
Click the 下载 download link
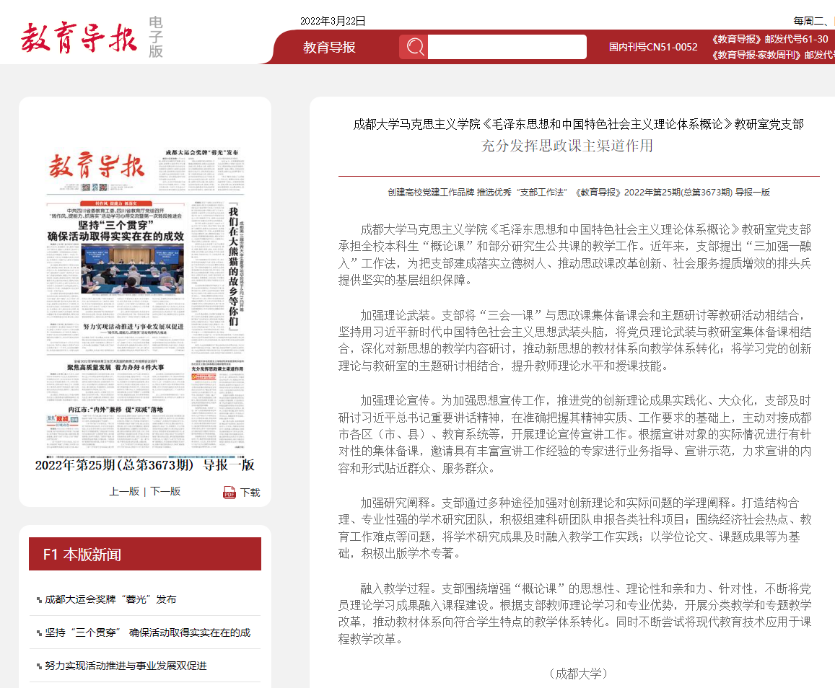[249, 492]
